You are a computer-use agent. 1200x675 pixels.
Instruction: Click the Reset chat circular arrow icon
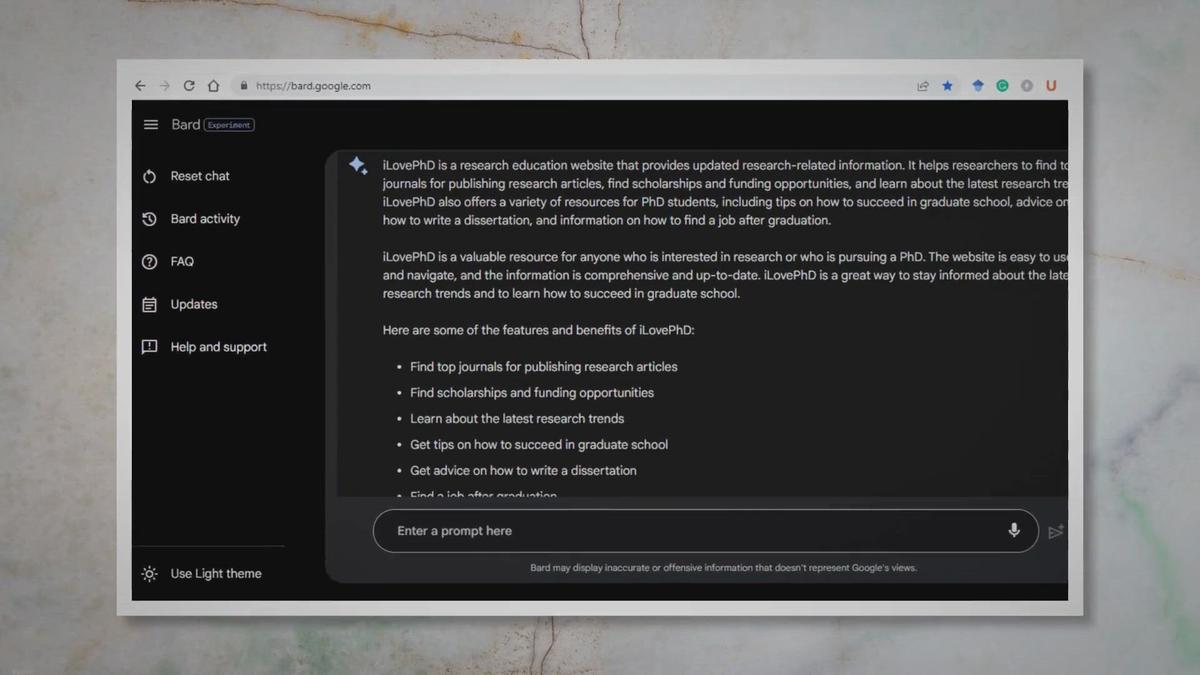point(149,175)
